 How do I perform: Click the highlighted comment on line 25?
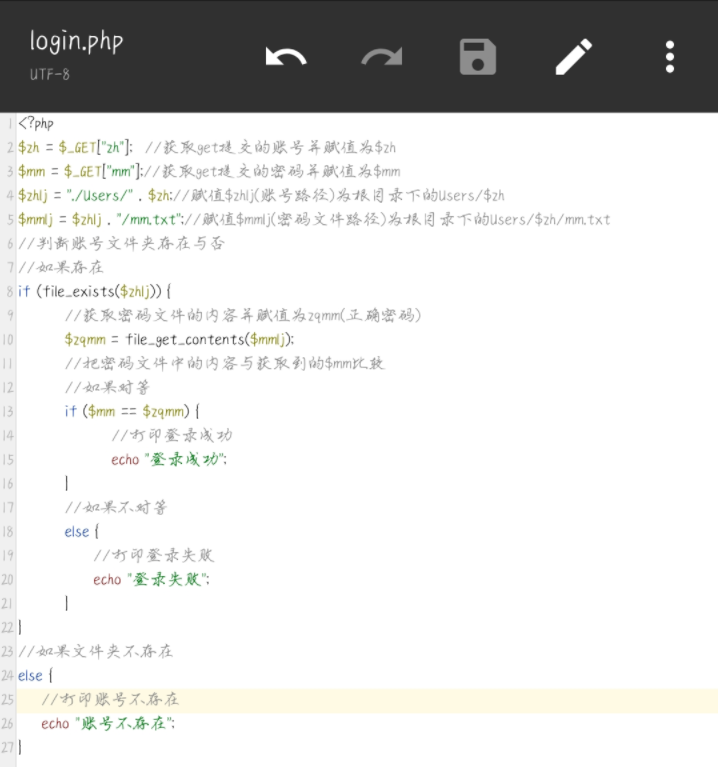click(x=110, y=700)
